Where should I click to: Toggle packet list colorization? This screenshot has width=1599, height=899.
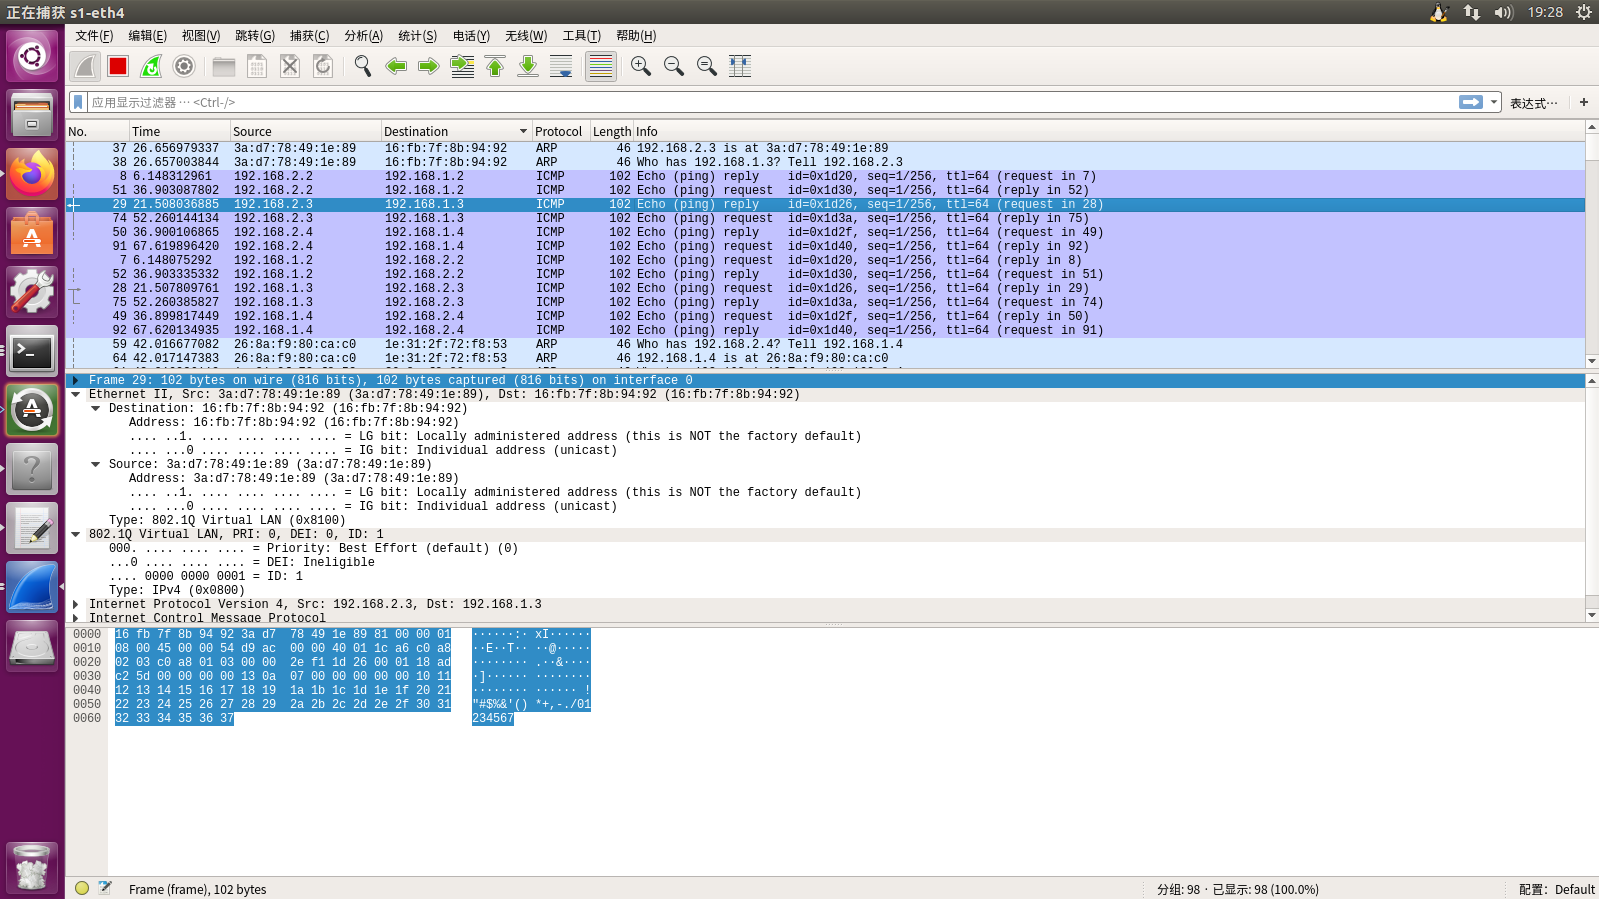point(600,66)
